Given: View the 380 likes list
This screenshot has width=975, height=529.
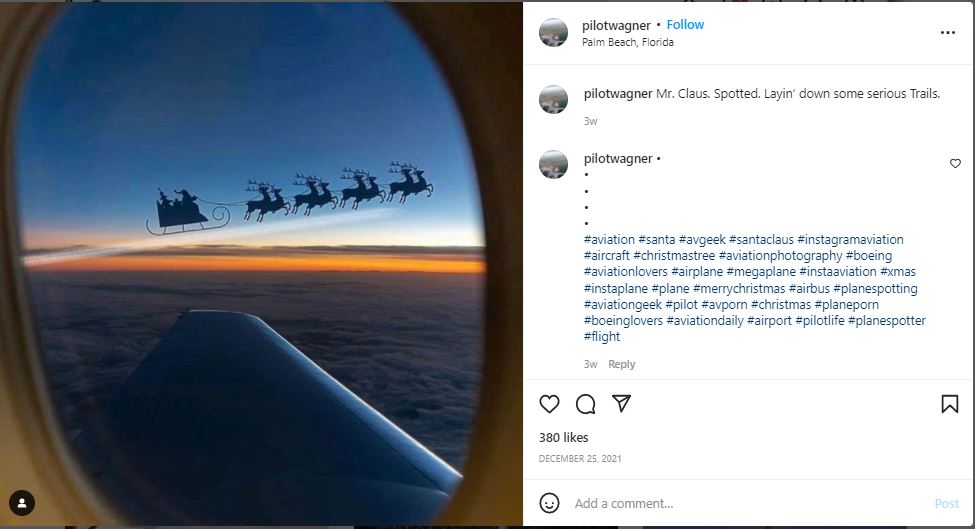Looking at the screenshot, I should 563,437.
